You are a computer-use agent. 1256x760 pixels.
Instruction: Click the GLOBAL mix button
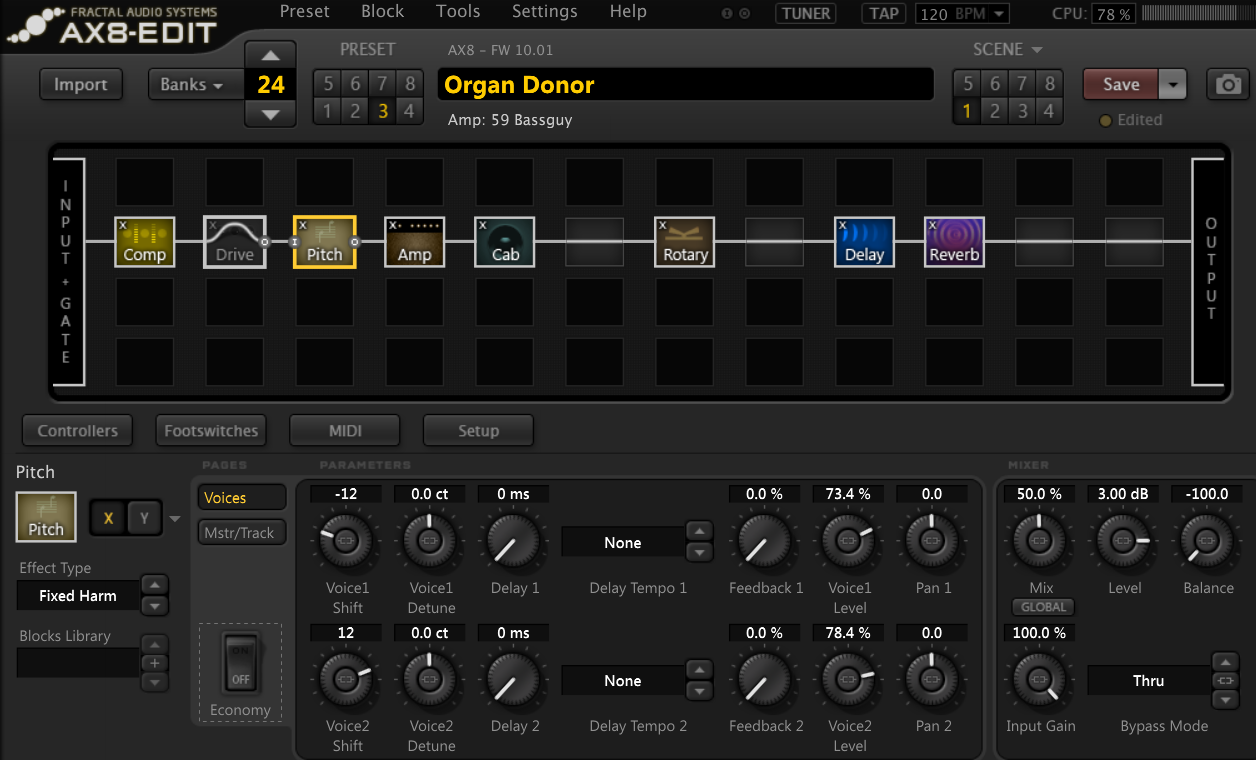(x=1042, y=607)
